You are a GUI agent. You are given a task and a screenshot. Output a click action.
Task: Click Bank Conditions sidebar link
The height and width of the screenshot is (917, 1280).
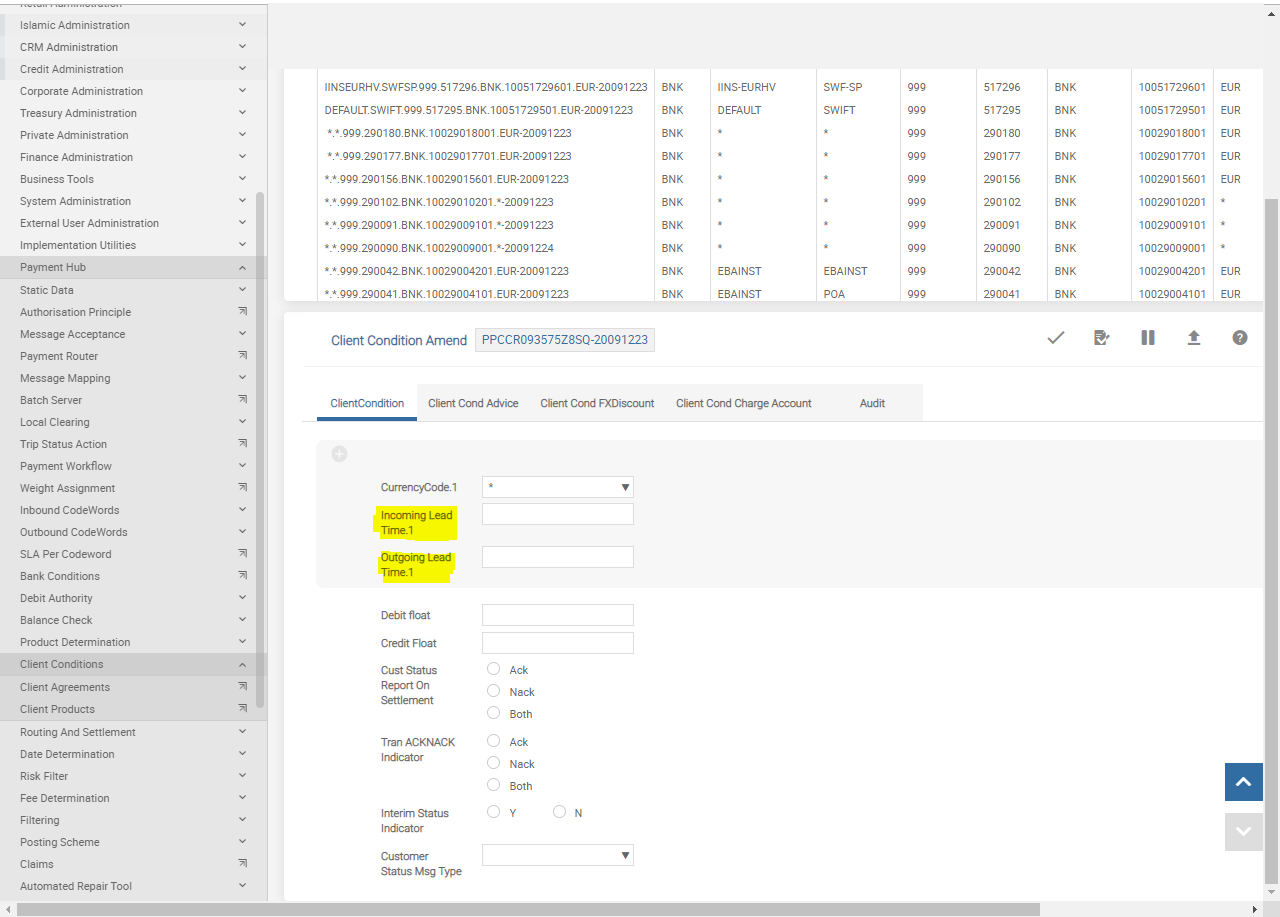pyautogui.click(x=60, y=576)
